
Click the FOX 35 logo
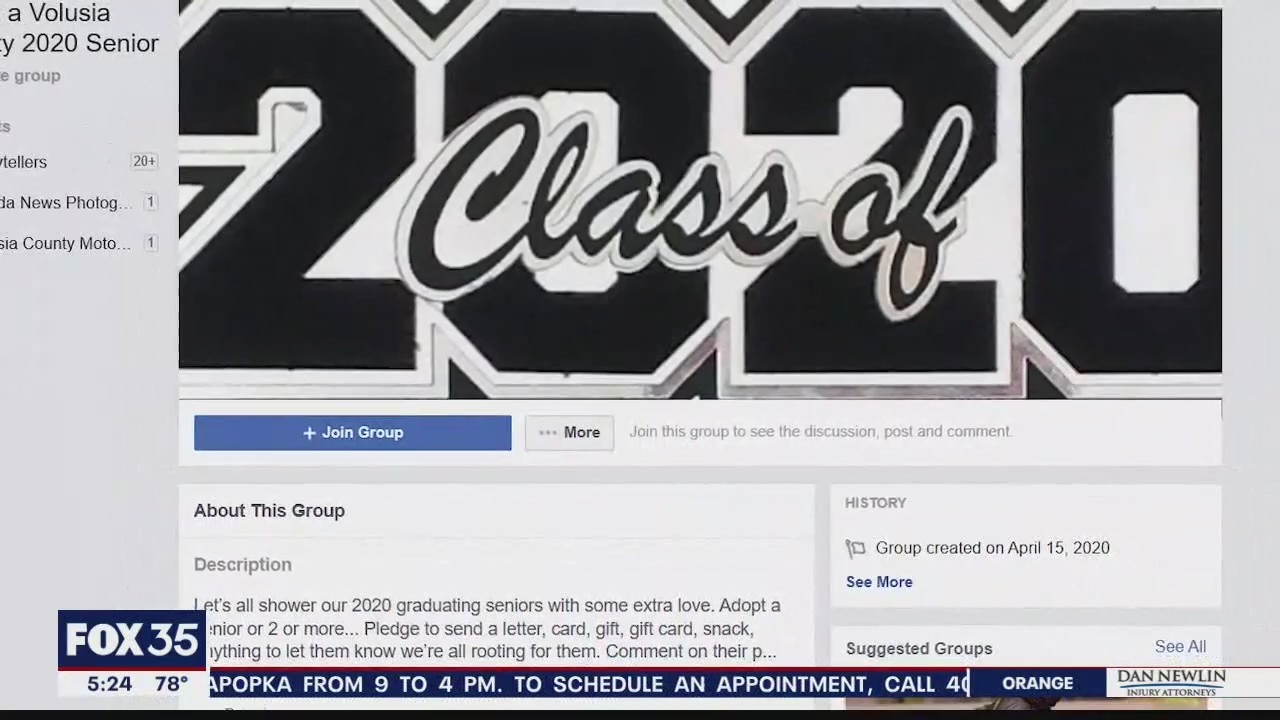(132, 640)
